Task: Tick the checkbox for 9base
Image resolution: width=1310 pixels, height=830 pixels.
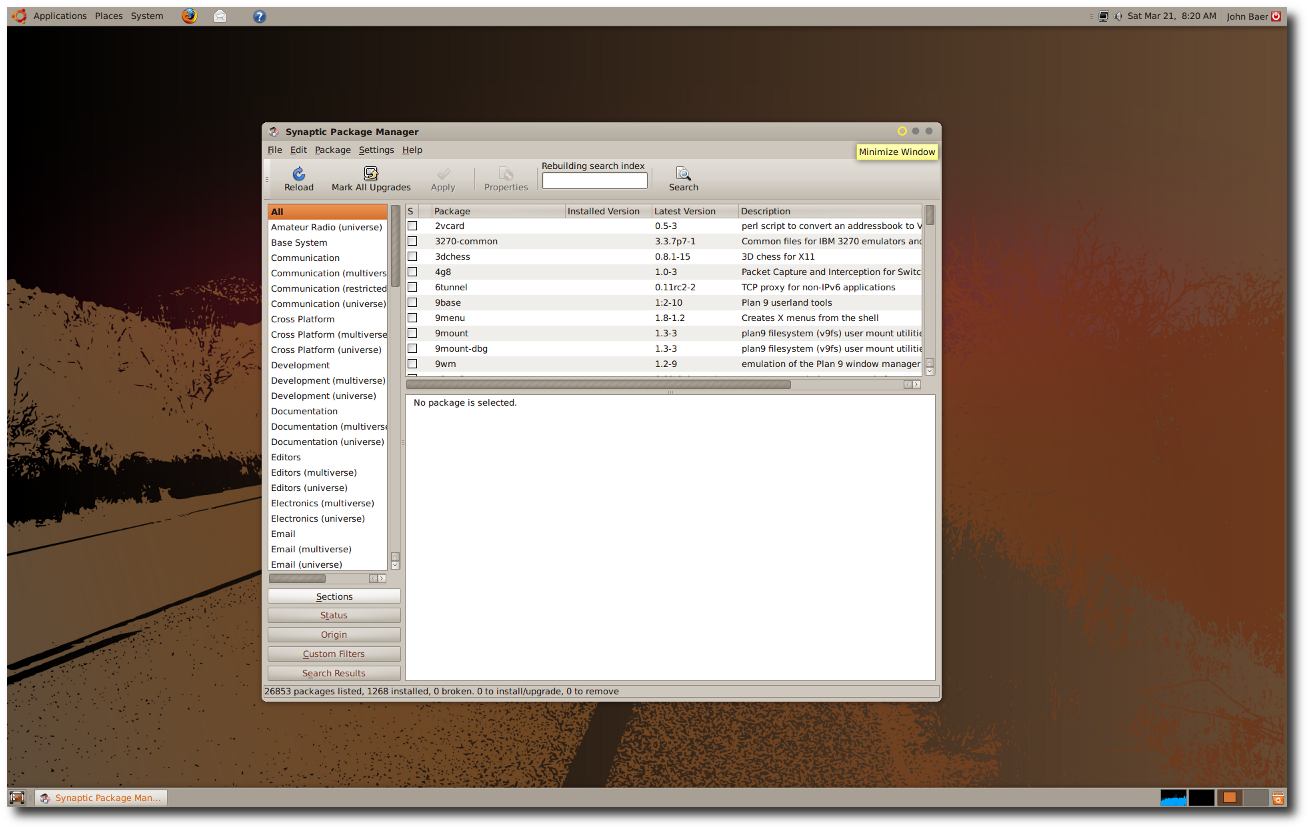Action: click(x=412, y=303)
